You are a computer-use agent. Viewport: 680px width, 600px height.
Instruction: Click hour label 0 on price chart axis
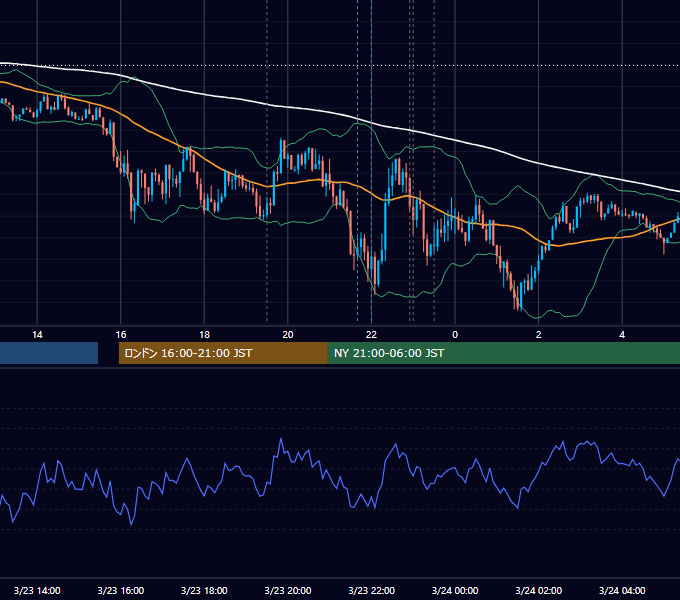click(455, 335)
